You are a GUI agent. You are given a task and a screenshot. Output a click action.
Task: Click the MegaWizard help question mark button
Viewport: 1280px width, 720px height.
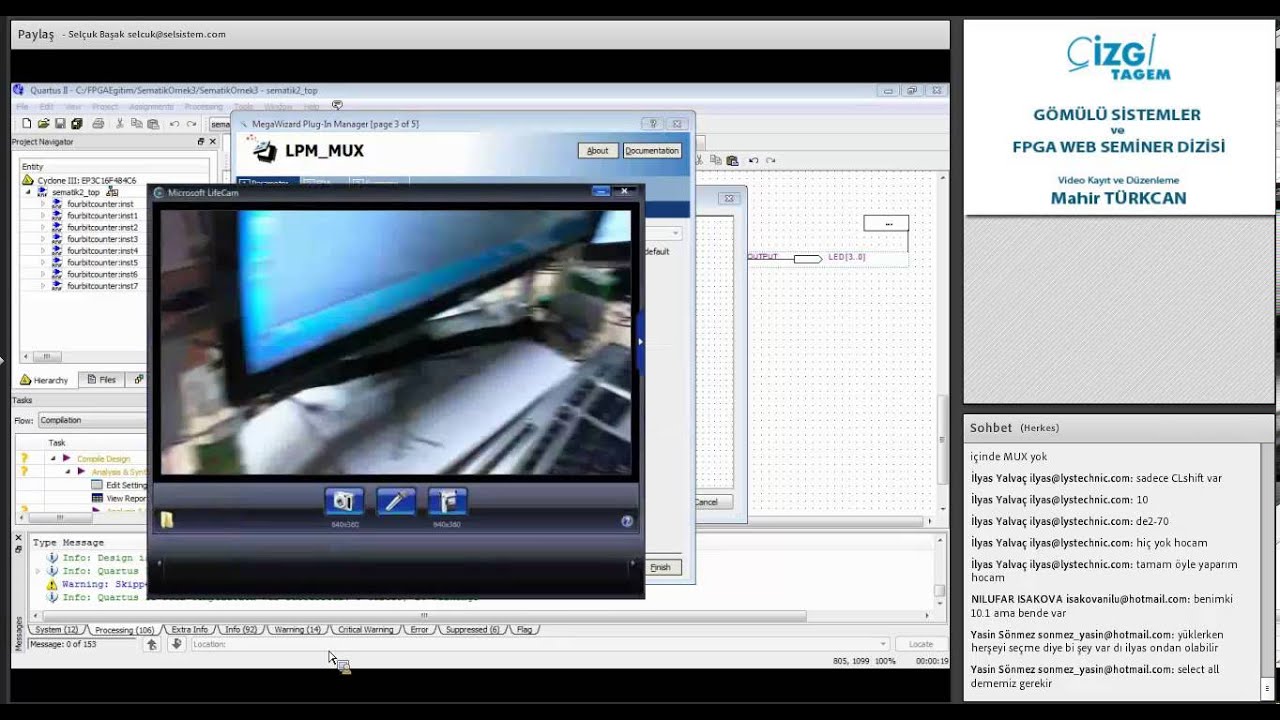pos(653,124)
